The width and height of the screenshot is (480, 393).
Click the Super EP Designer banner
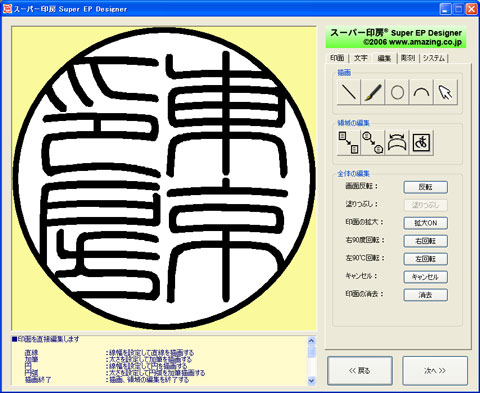pyautogui.click(x=396, y=37)
